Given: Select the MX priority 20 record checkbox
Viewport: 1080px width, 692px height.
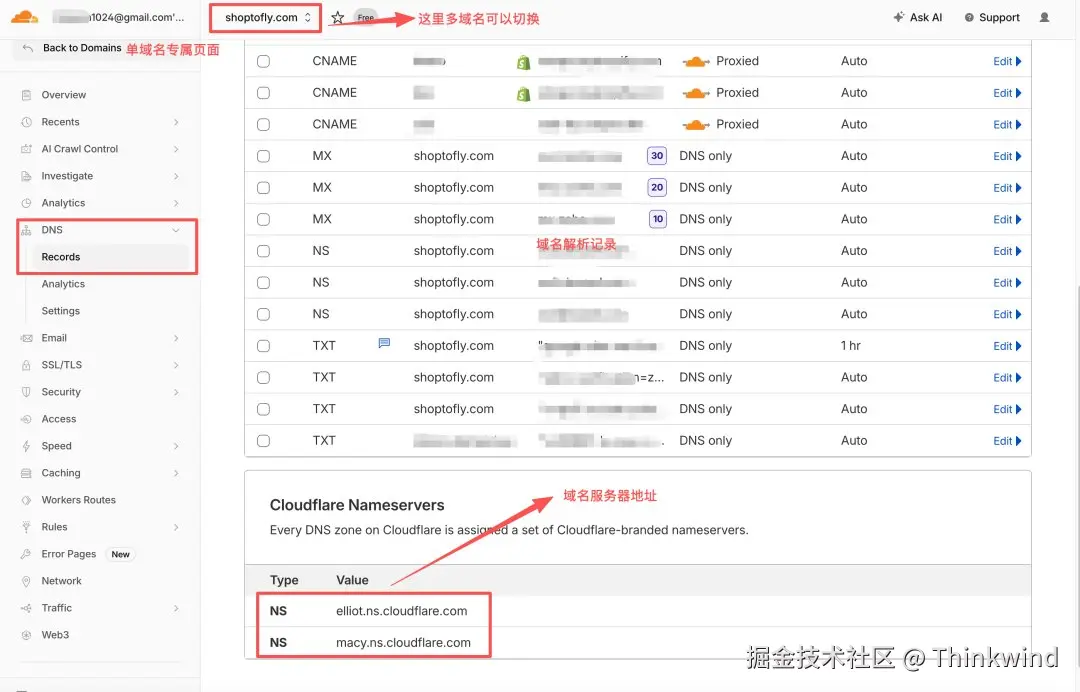Looking at the screenshot, I should click(263, 188).
